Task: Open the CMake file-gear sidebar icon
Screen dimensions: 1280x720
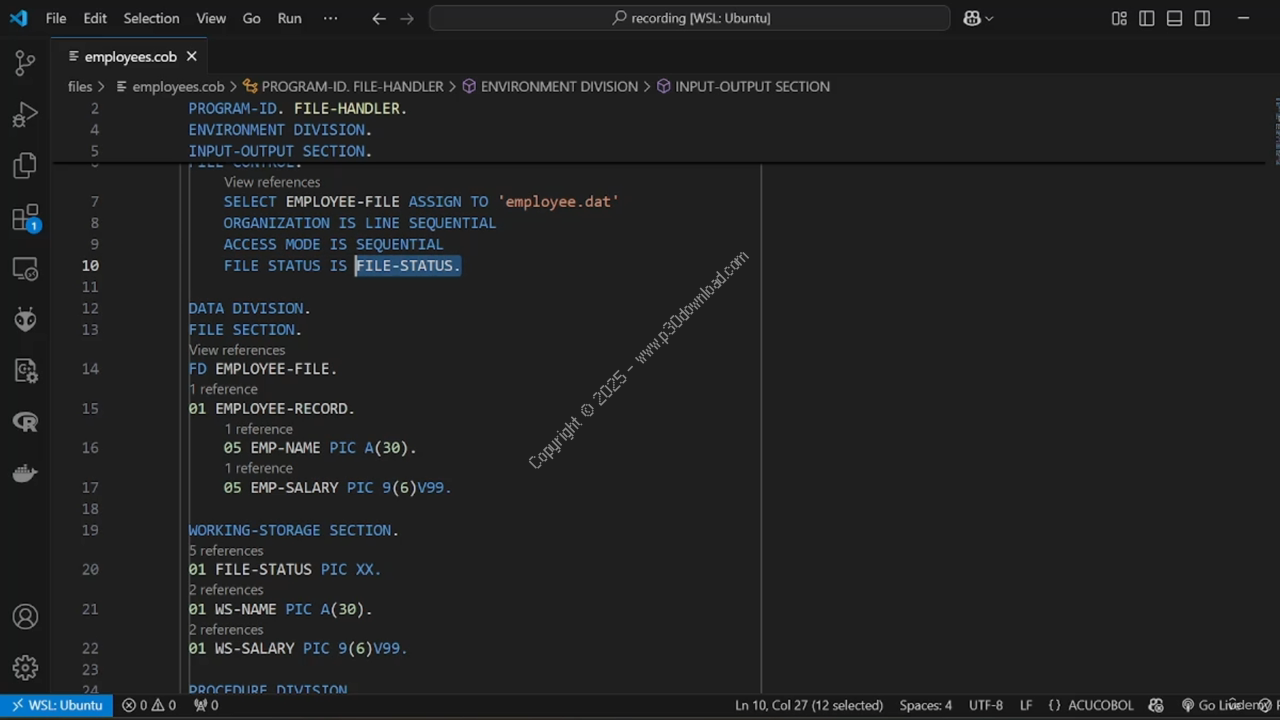Action: tap(25, 371)
